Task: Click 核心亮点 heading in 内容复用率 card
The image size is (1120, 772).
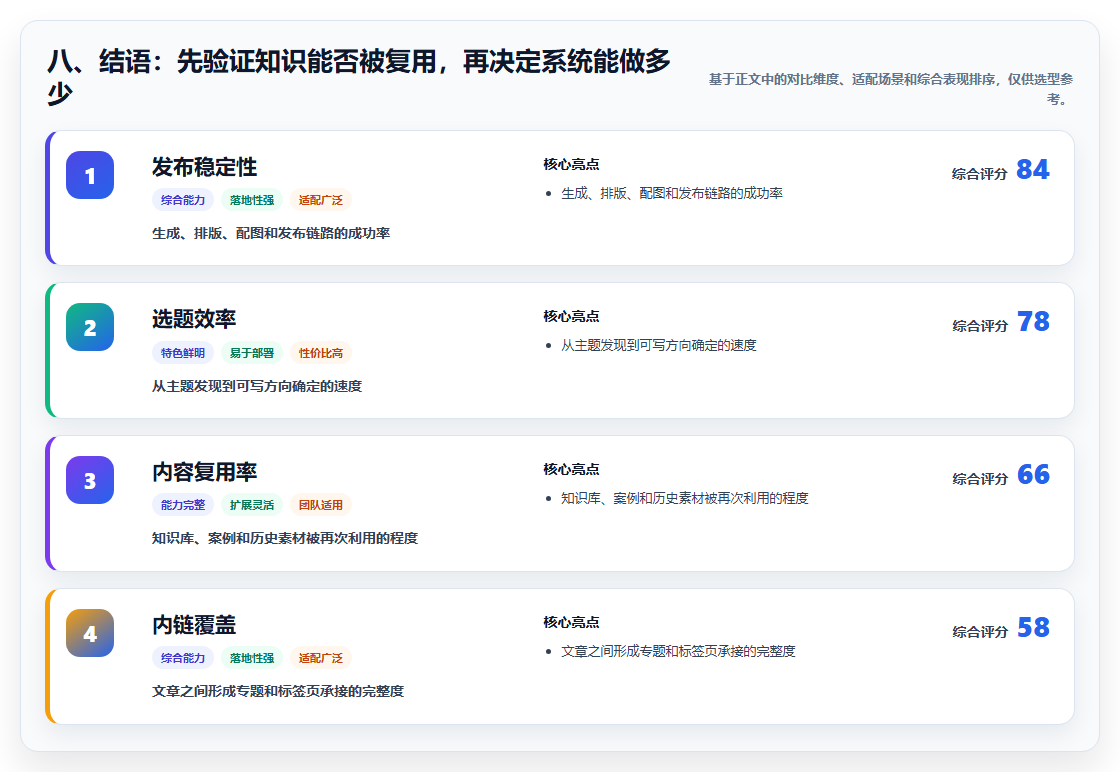Action: [x=571, y=469]
